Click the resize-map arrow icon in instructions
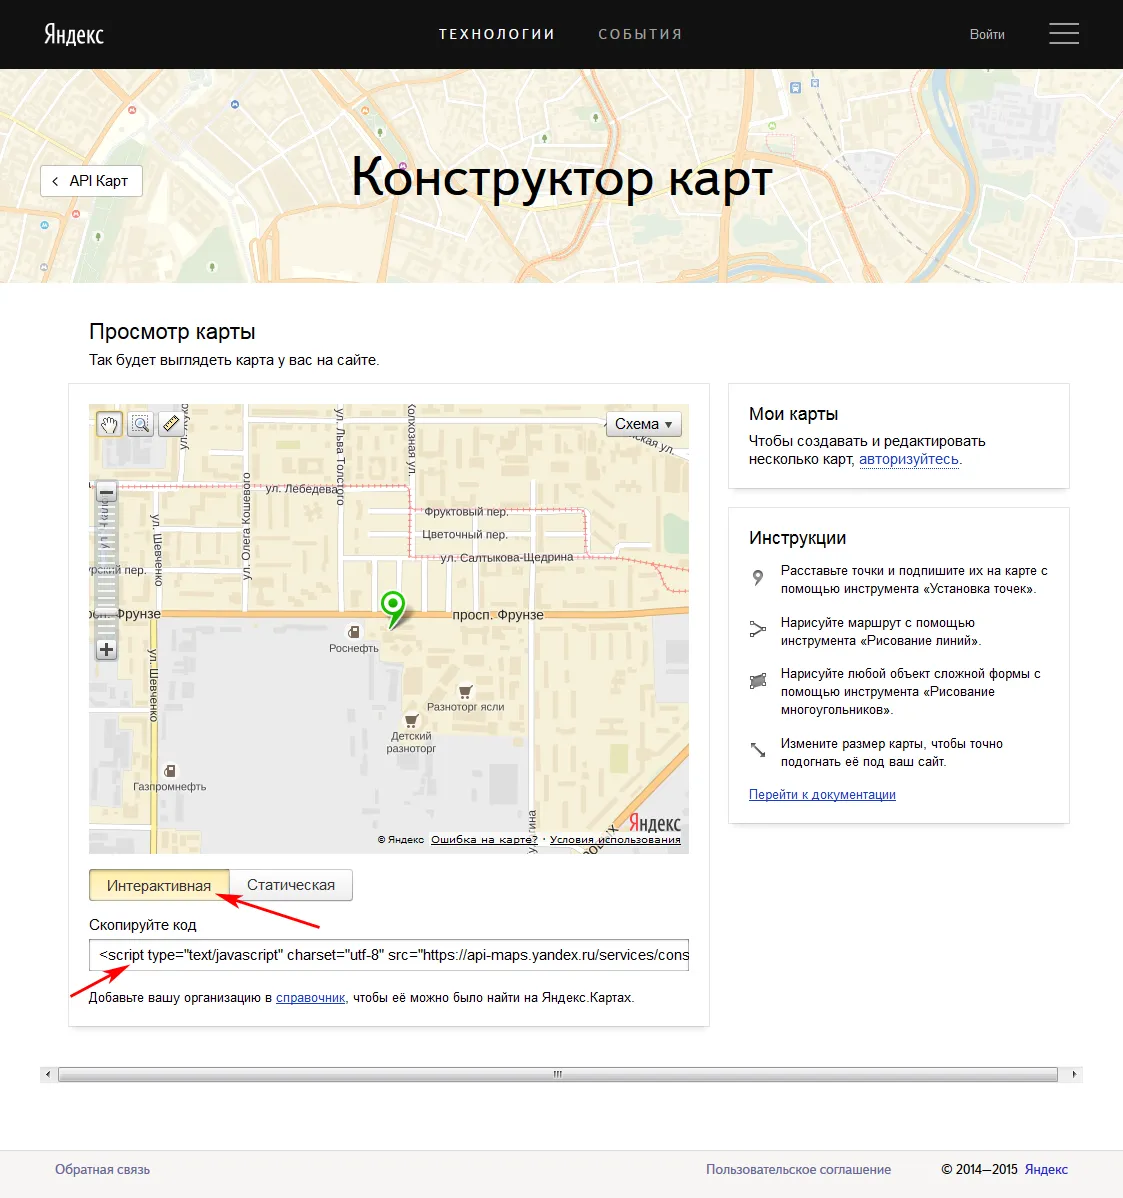The width and height of the screenshot is (1123, 1198). 758,750
